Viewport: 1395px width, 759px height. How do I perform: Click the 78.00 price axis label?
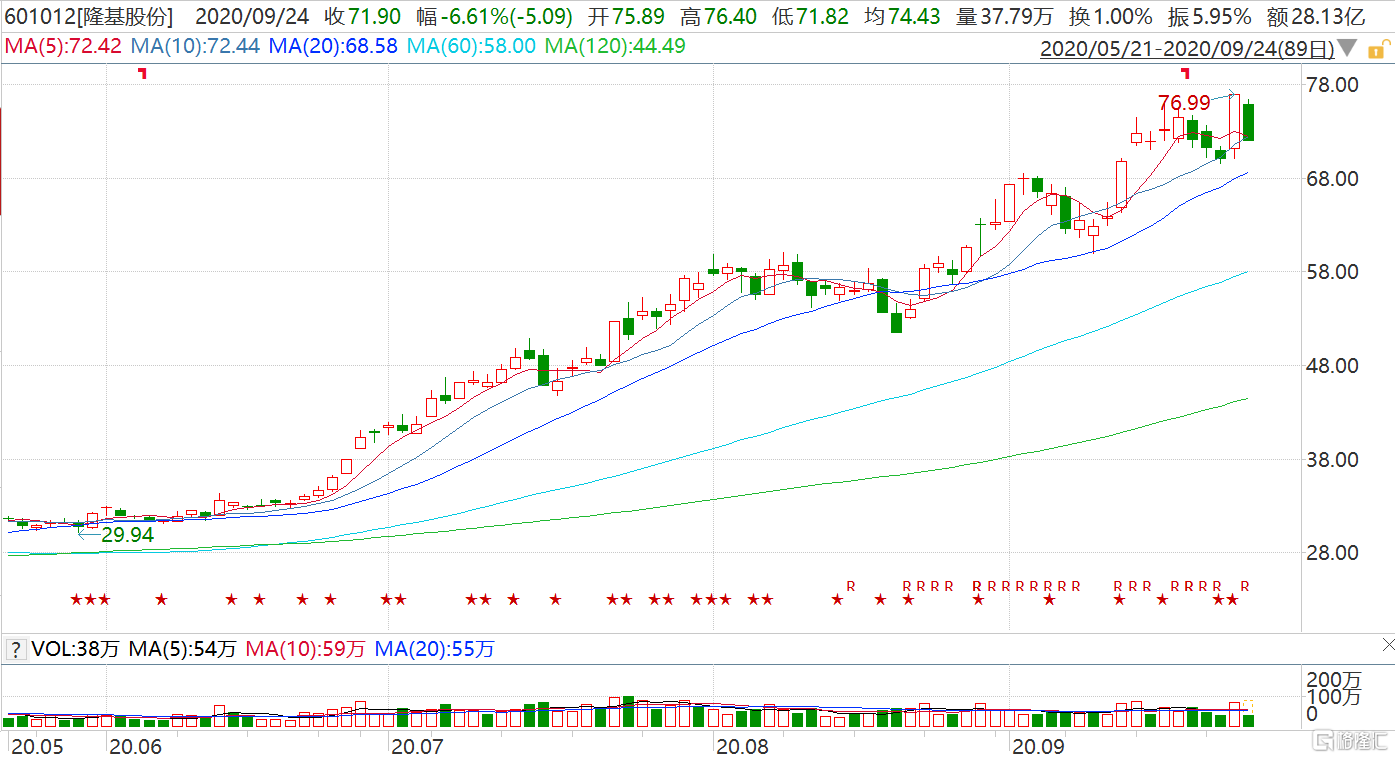pyautogui.click(x=1334, y=84)
